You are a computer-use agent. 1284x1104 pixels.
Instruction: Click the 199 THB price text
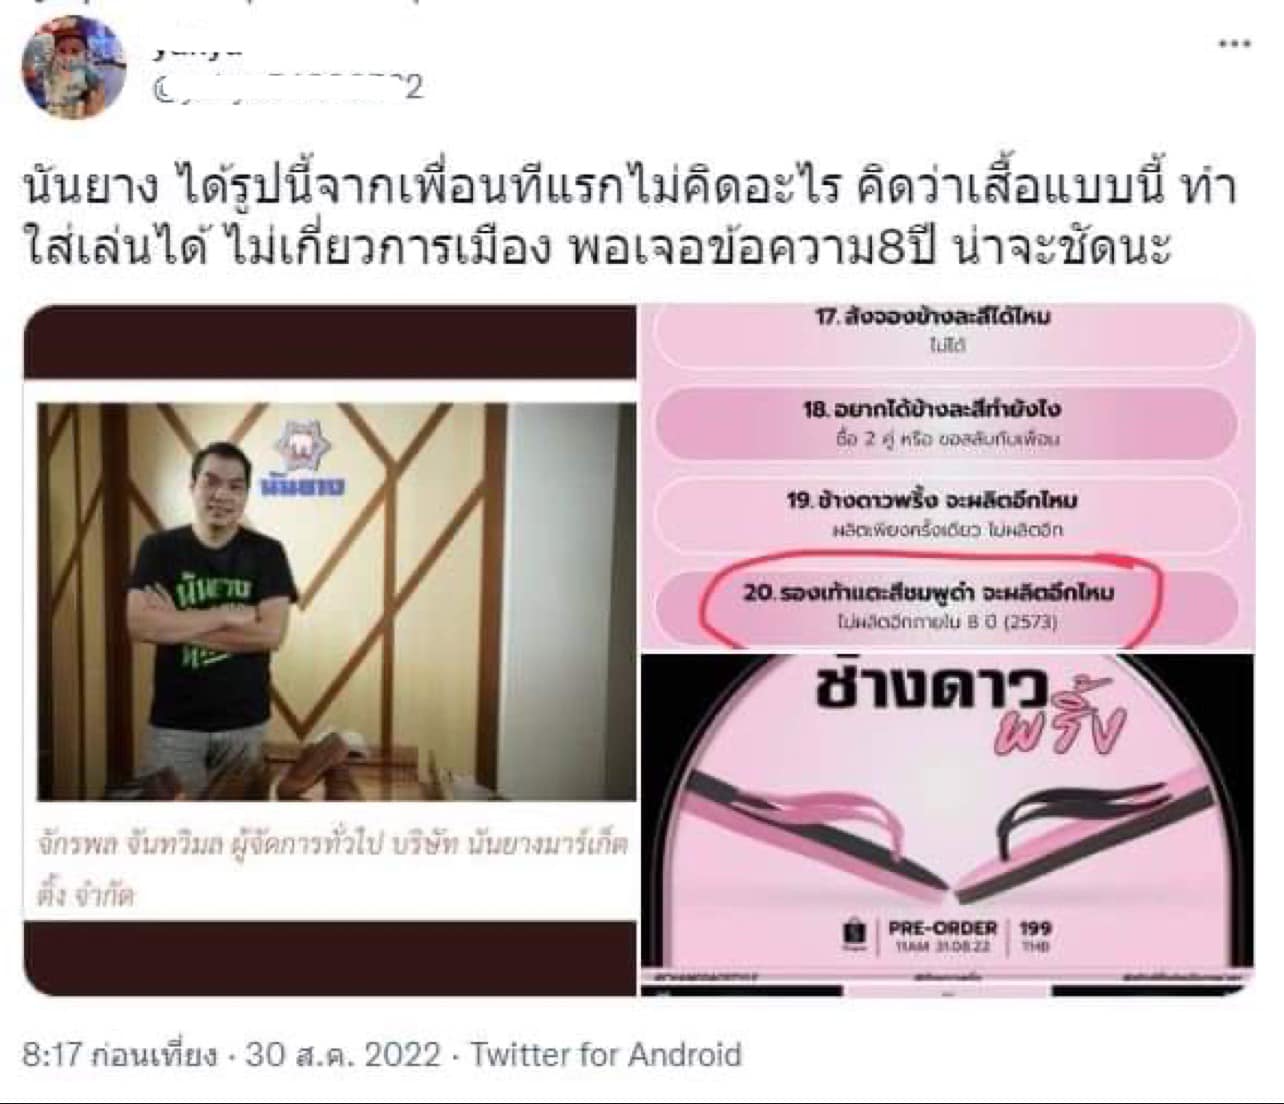coord(1034,935)
